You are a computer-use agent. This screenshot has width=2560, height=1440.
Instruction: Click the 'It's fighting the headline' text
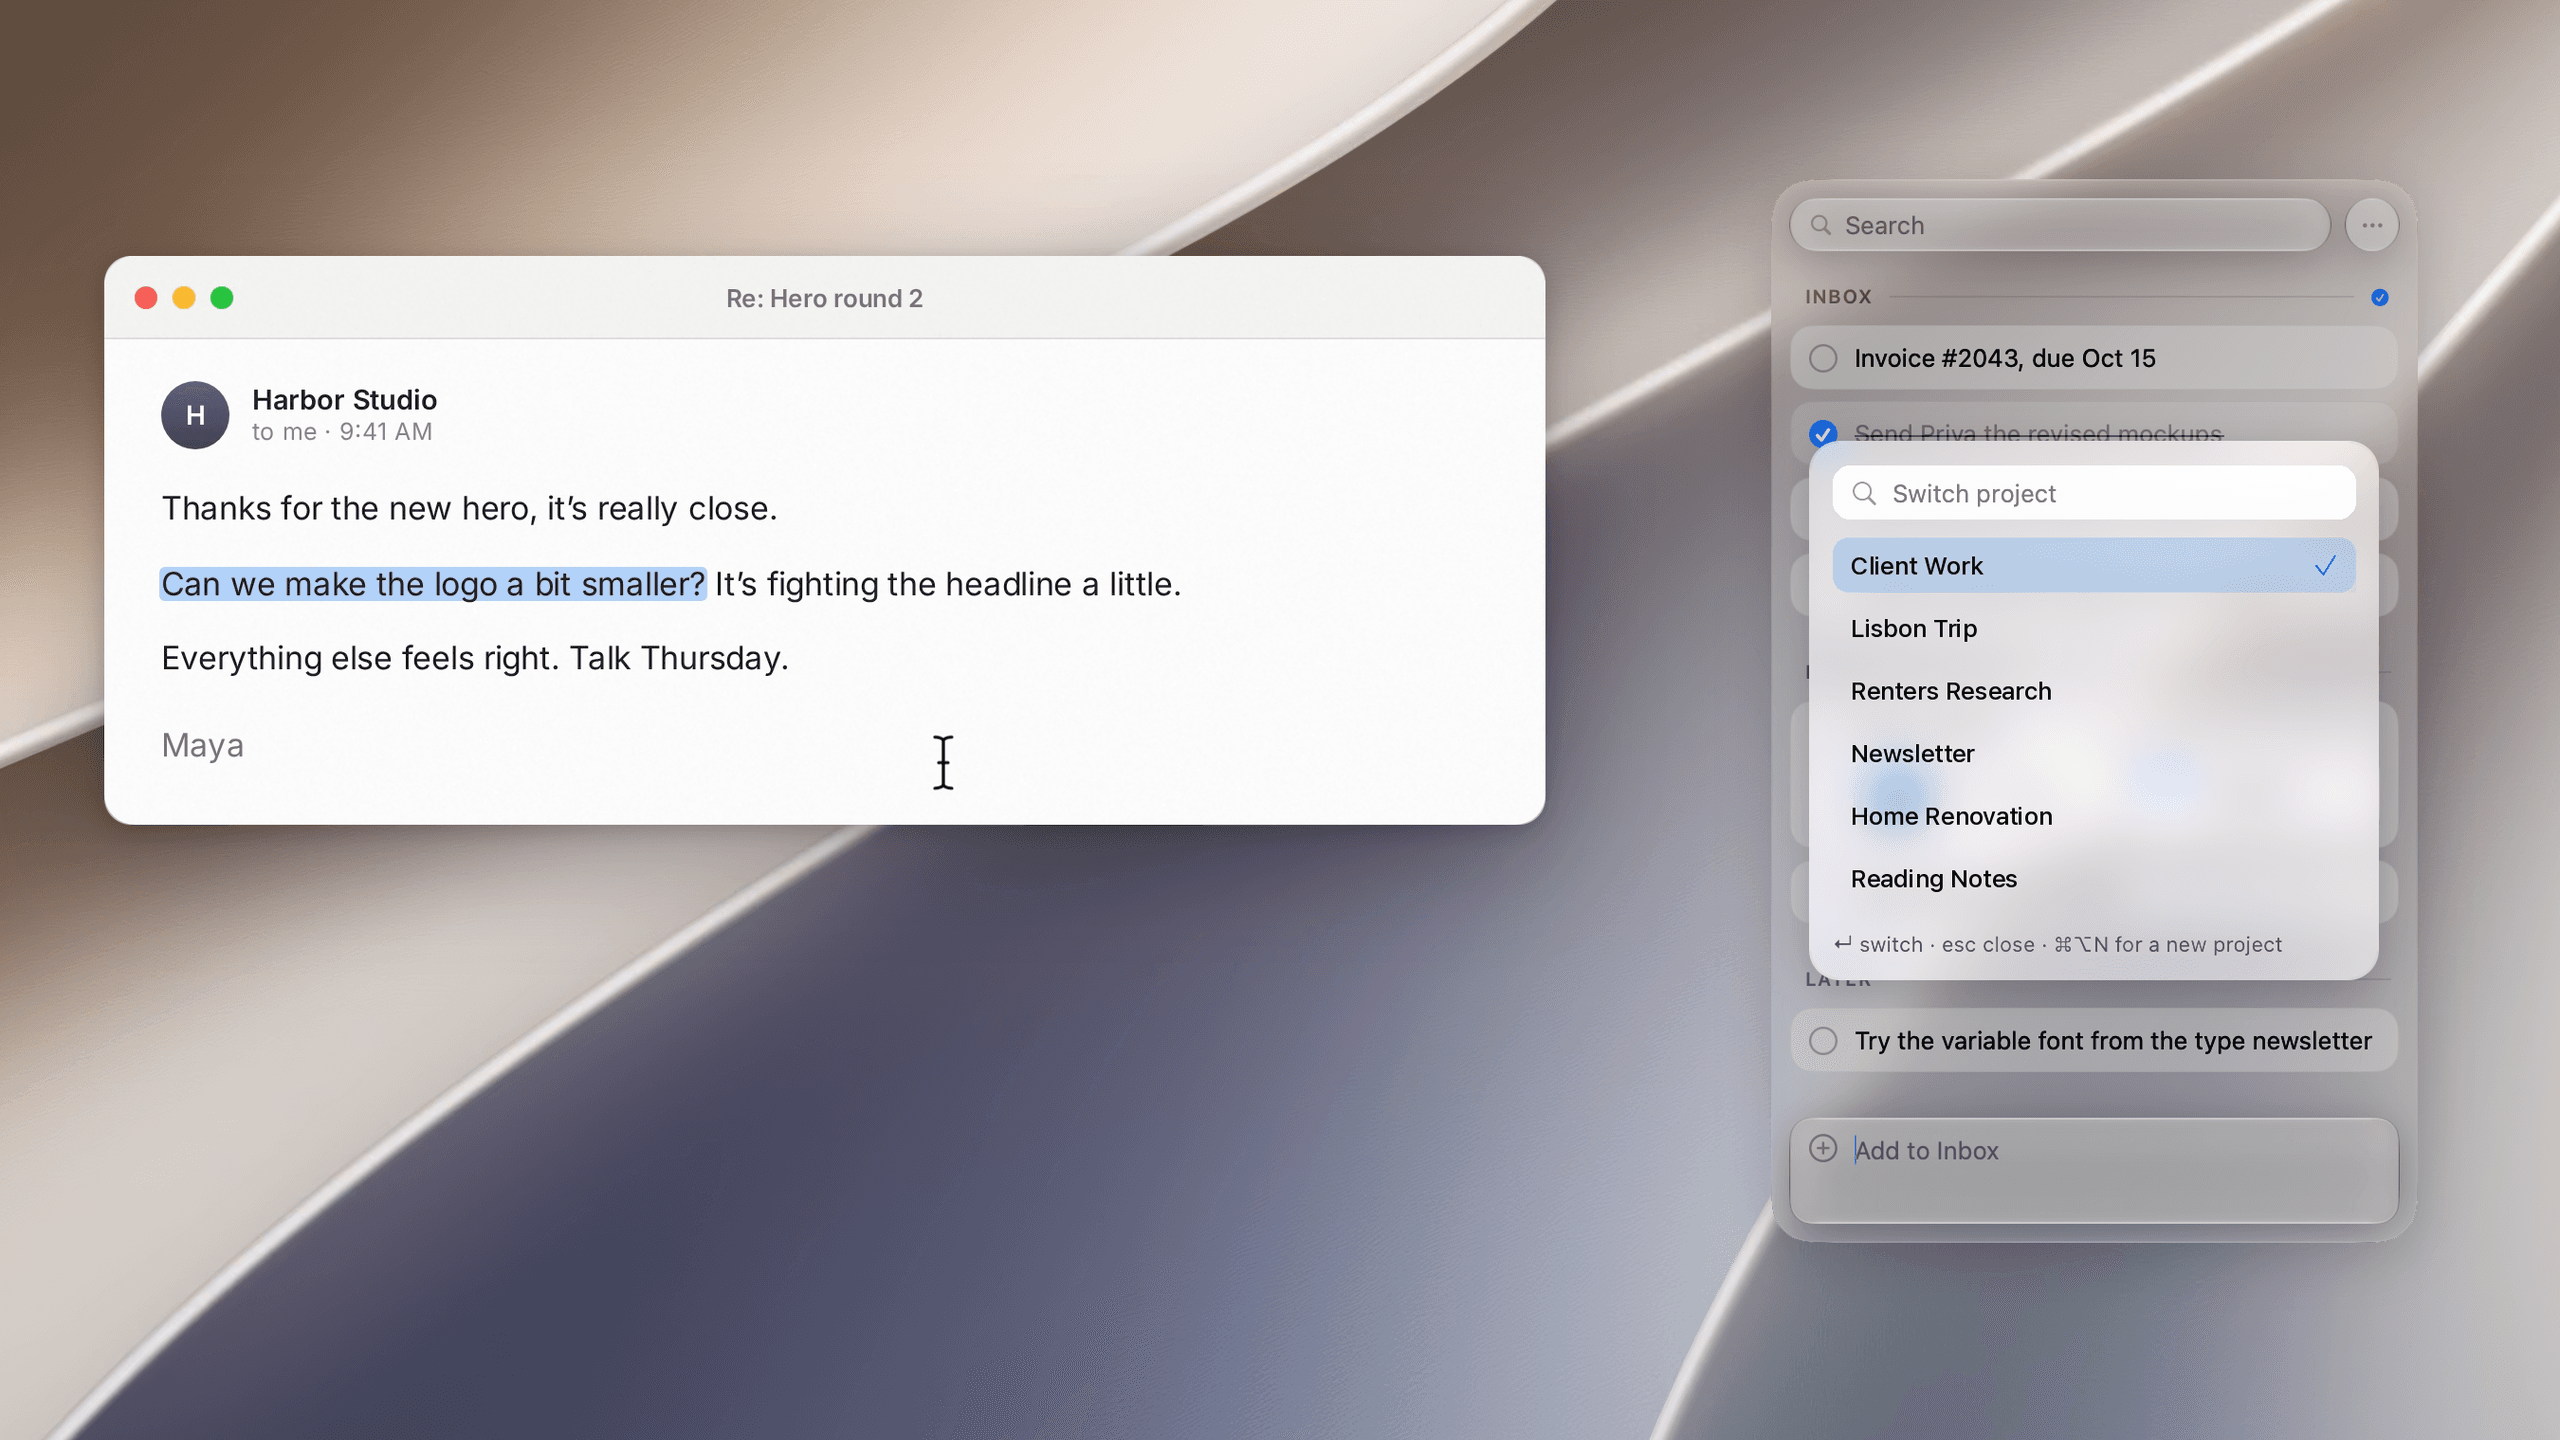pos(947,584)
